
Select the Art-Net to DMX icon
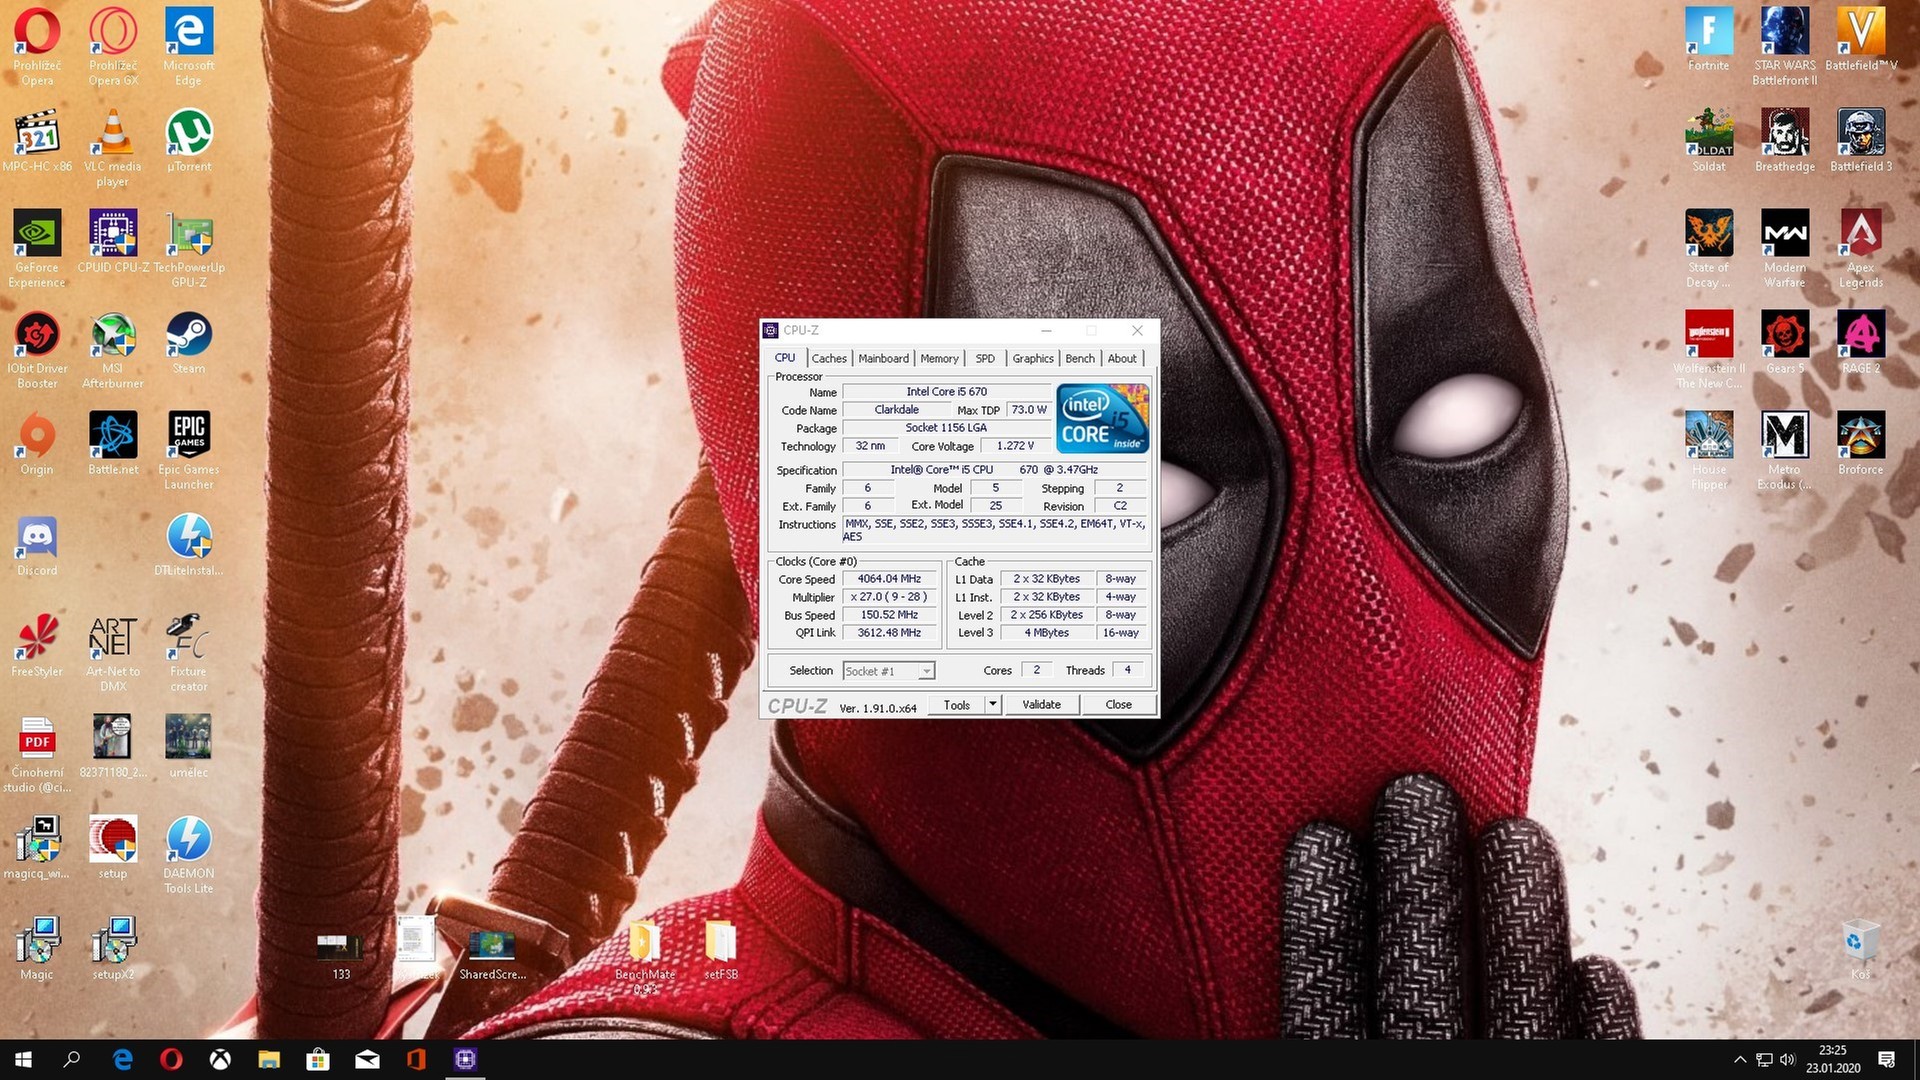point(113,653)
